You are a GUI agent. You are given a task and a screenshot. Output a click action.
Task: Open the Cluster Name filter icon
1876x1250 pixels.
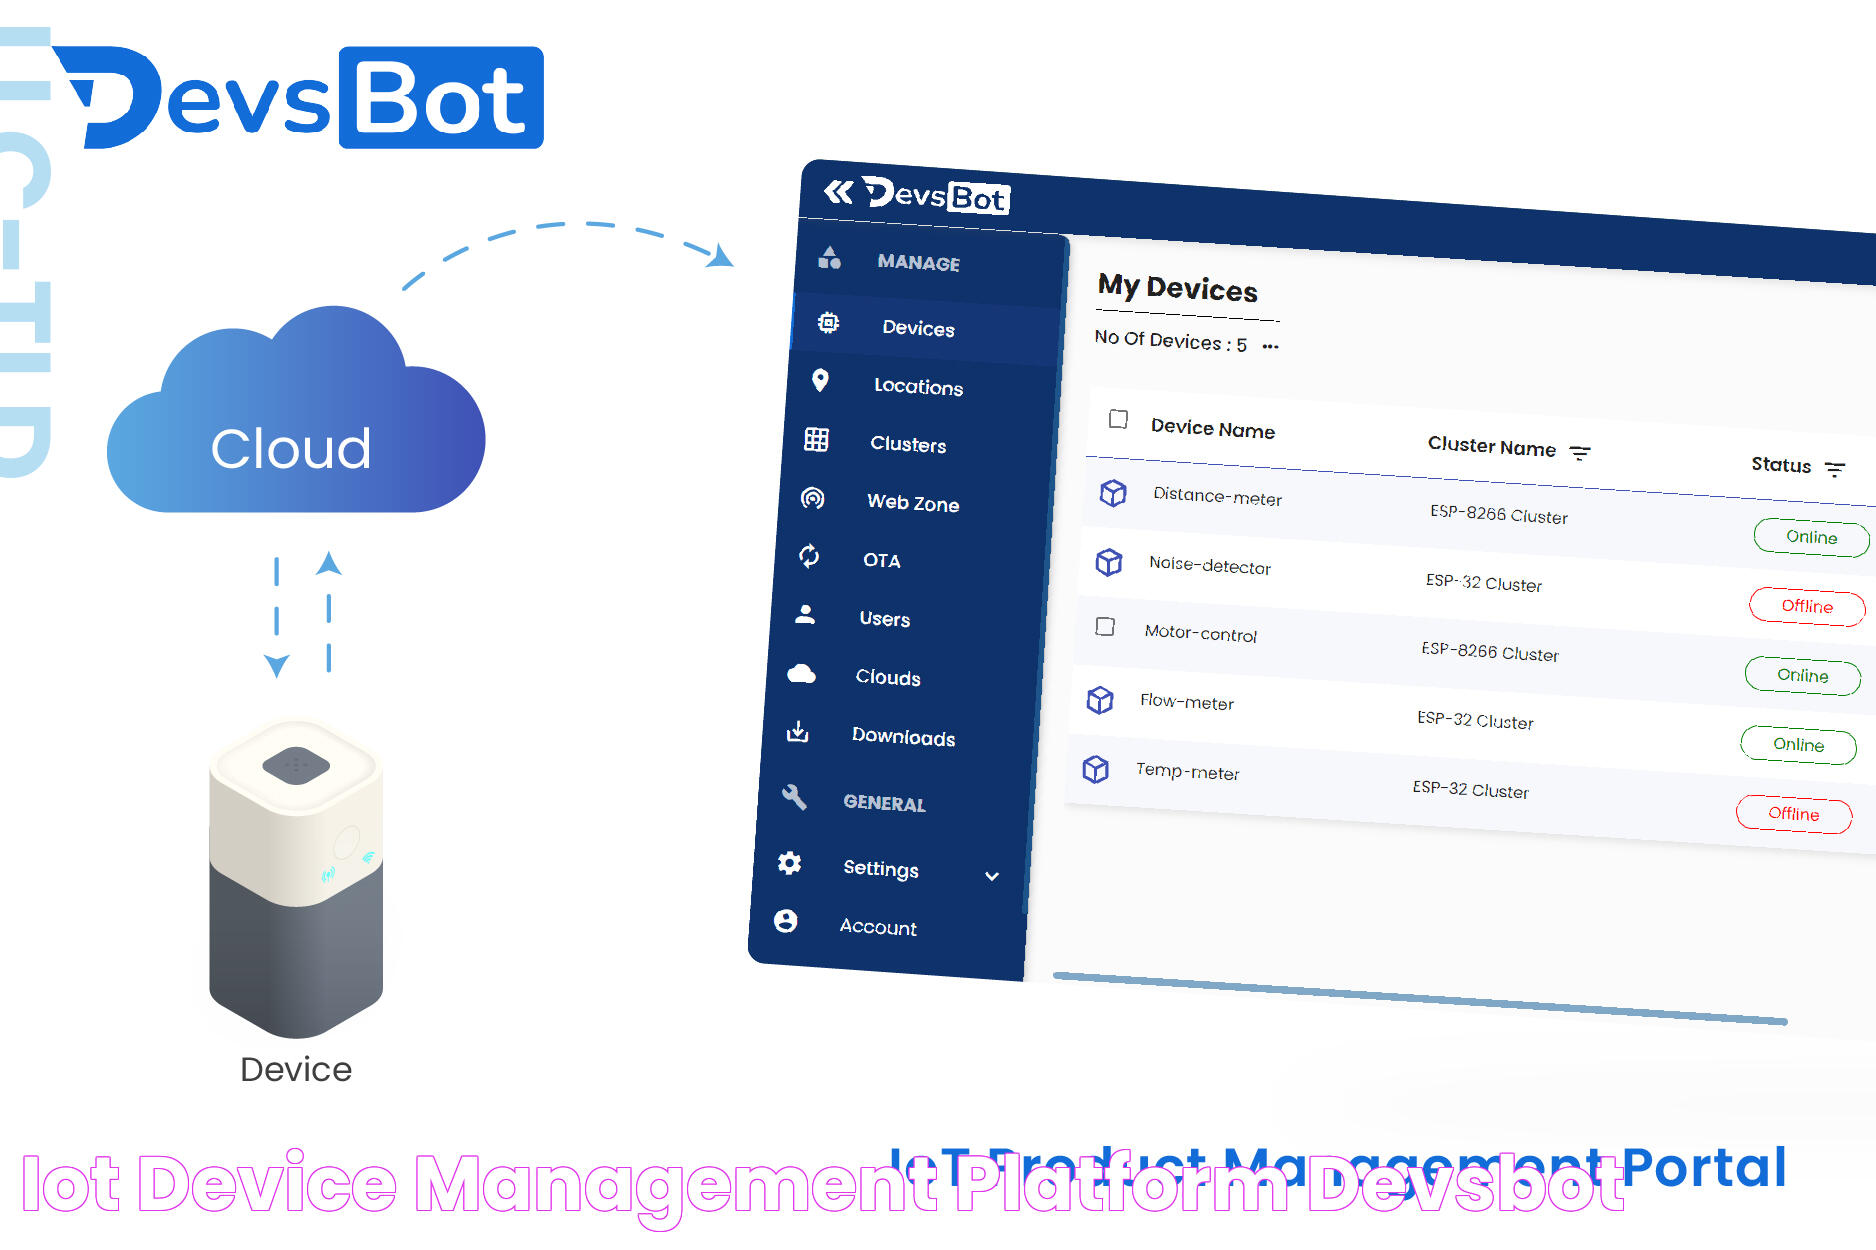1580,453
